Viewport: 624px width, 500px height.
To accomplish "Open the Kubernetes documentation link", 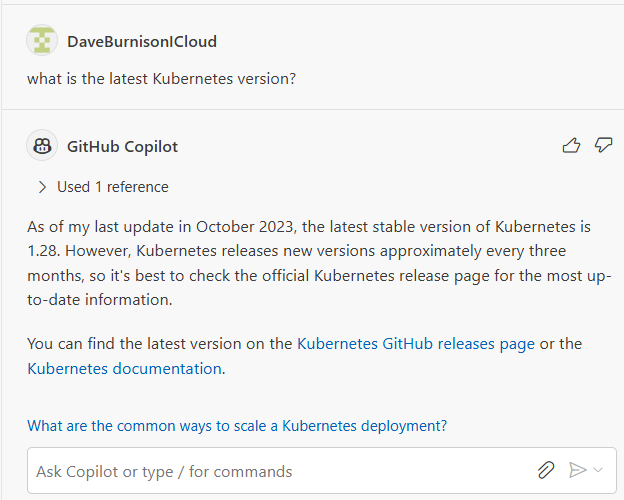I will point(125,369).
